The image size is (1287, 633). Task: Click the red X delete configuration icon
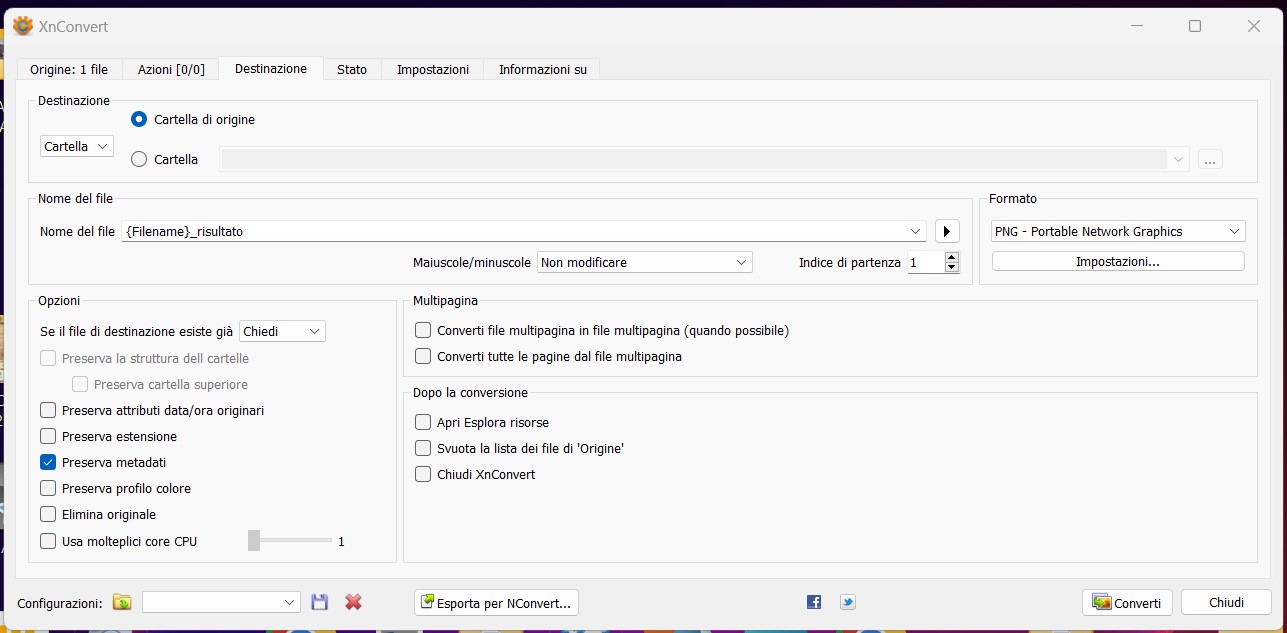[x=353, y=602]
